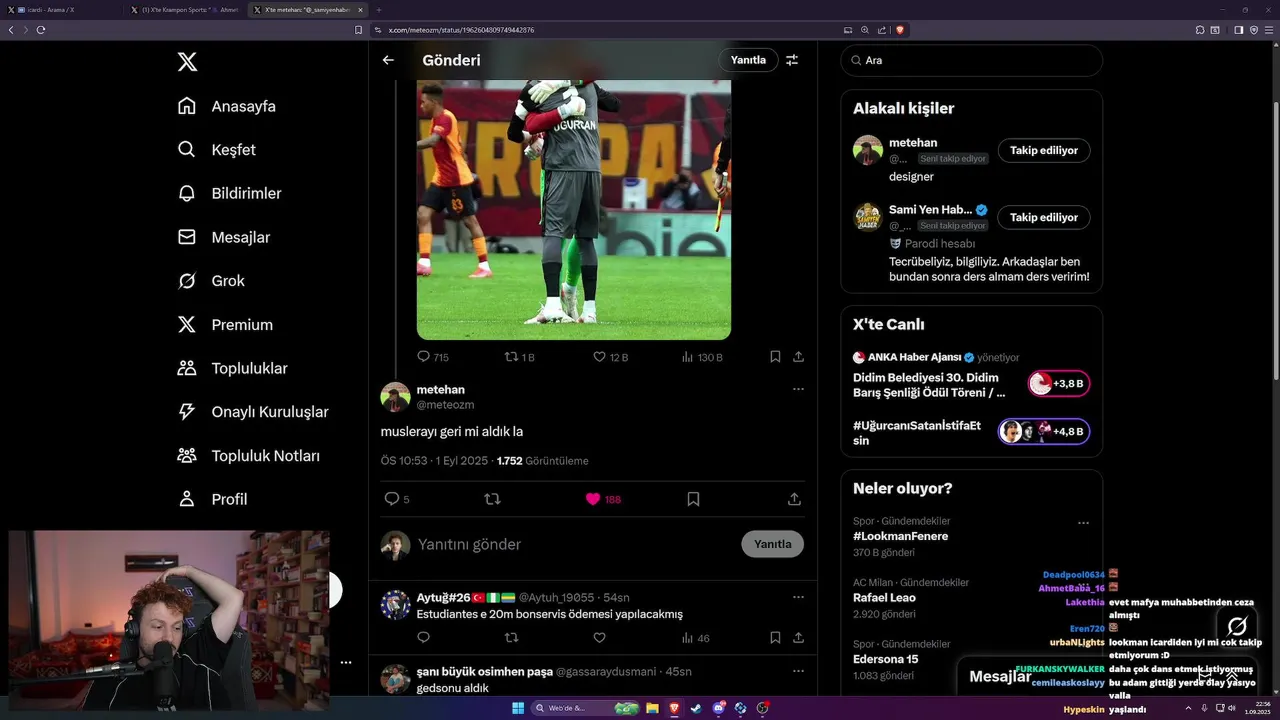
Task: Reply to Aytuğ#26's comment
Action: pos(423,638)
